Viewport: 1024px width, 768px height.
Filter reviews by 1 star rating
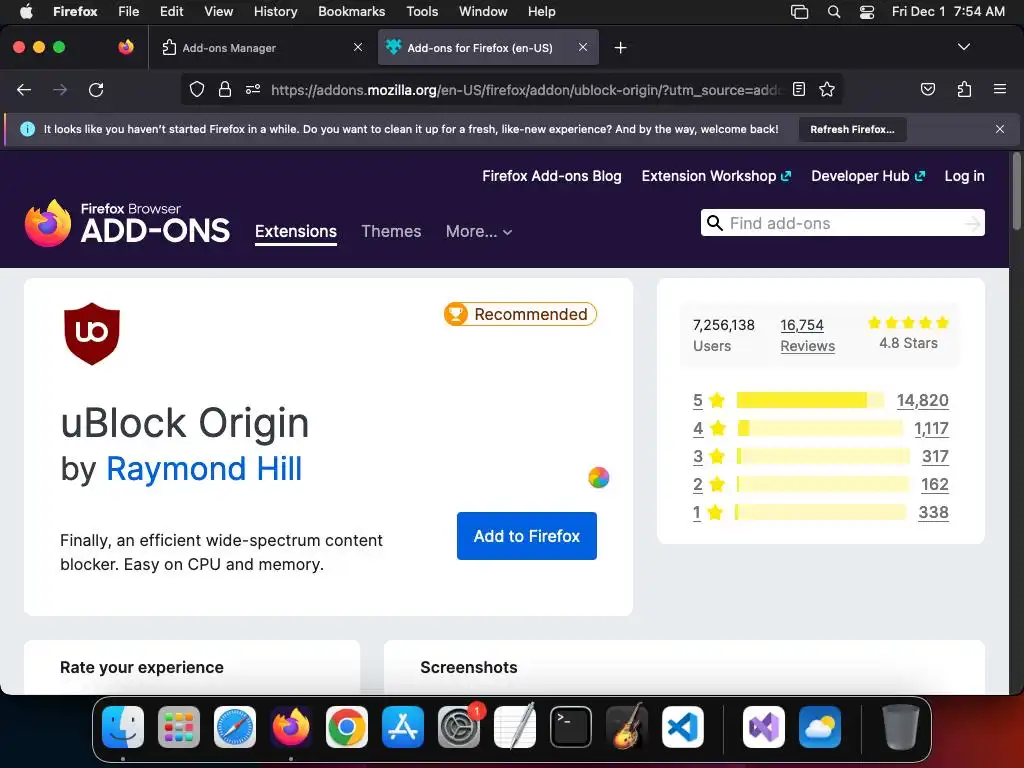tap(709, 513)
